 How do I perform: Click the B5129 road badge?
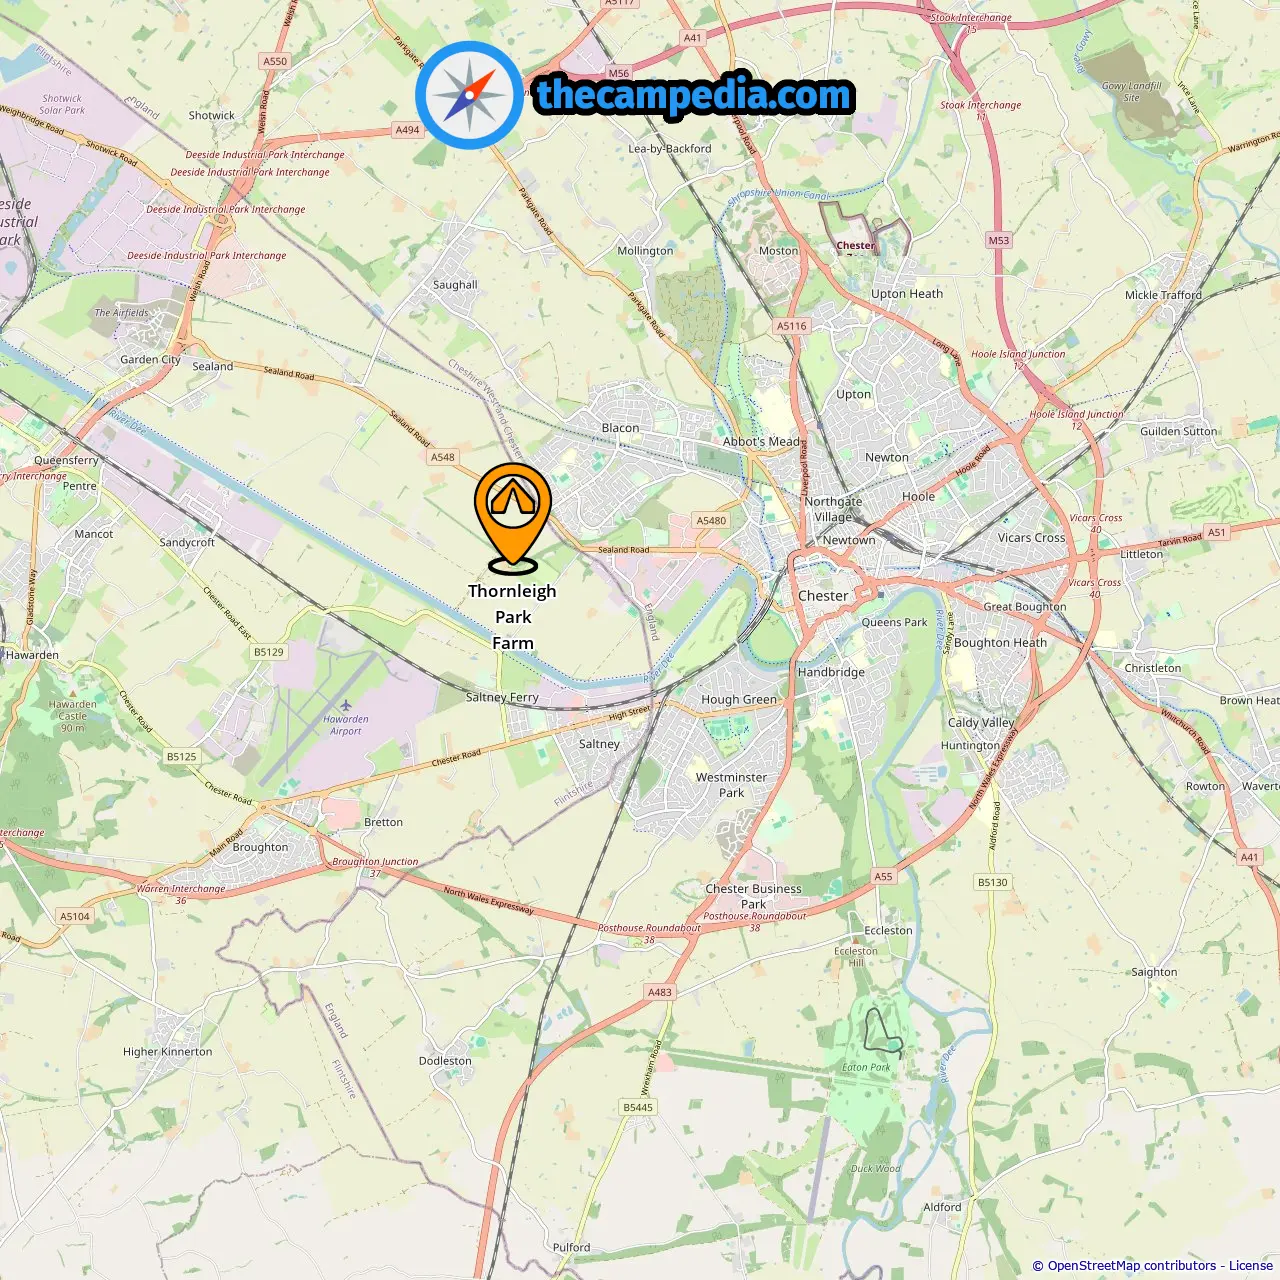point(268,652)
